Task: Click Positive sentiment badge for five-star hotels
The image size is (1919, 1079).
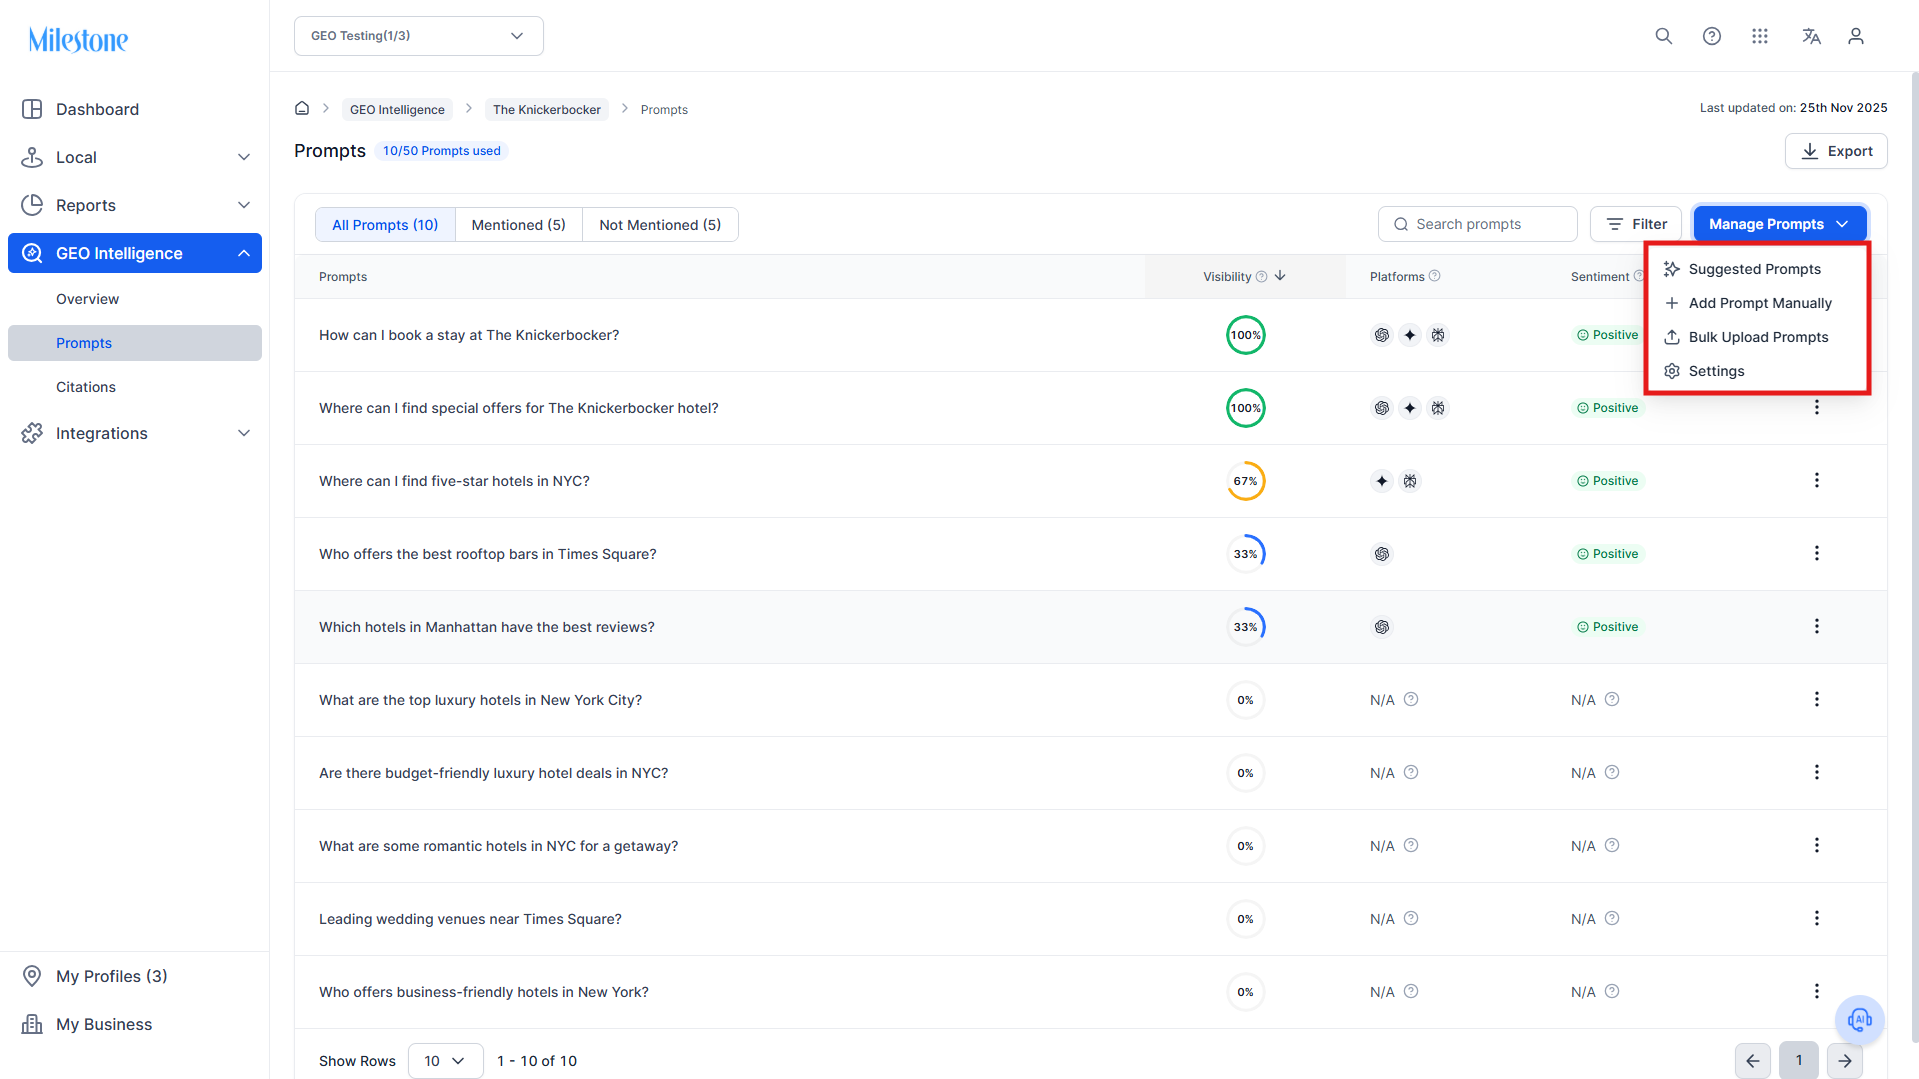Action: 1608,481
